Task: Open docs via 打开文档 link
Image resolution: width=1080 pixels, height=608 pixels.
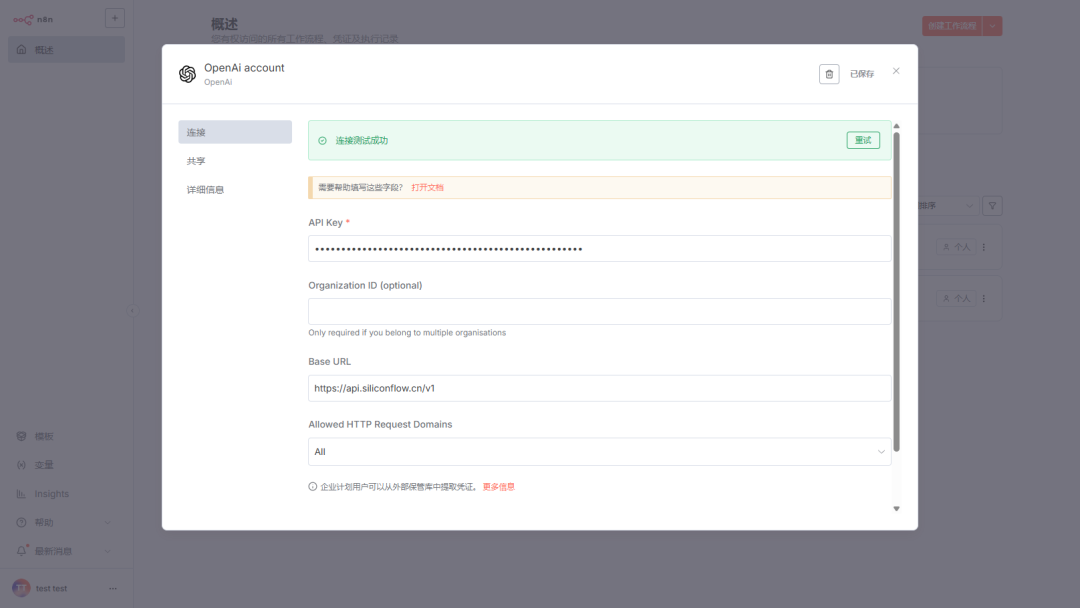Action: pos(427,187)
